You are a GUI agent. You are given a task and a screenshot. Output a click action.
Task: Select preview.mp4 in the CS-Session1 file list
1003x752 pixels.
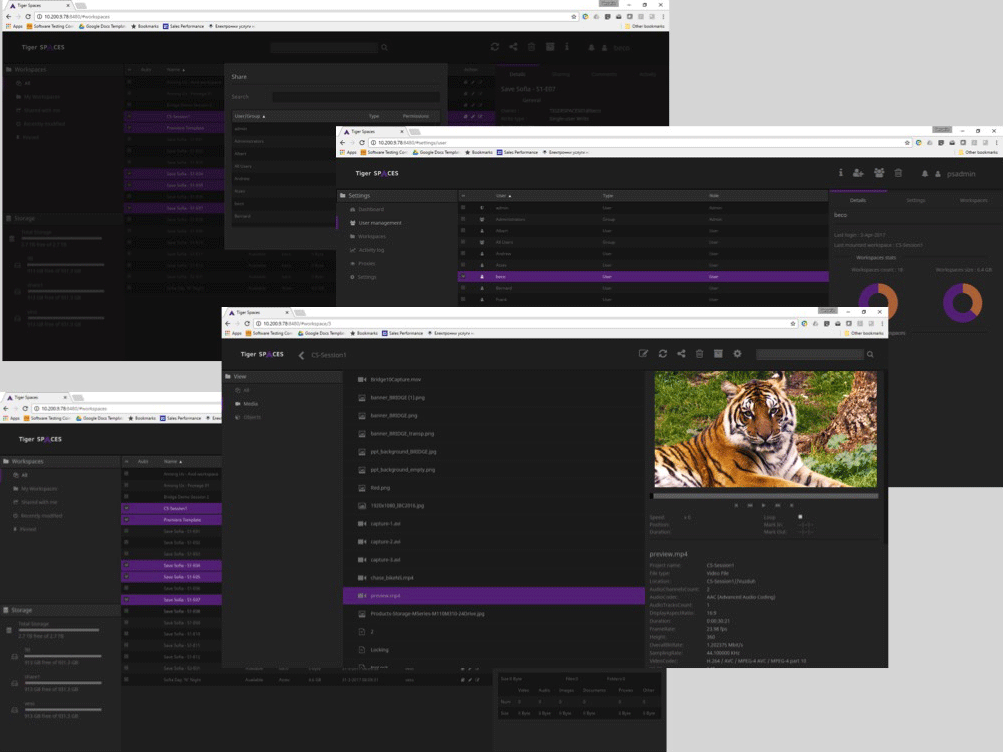point(494,596)
